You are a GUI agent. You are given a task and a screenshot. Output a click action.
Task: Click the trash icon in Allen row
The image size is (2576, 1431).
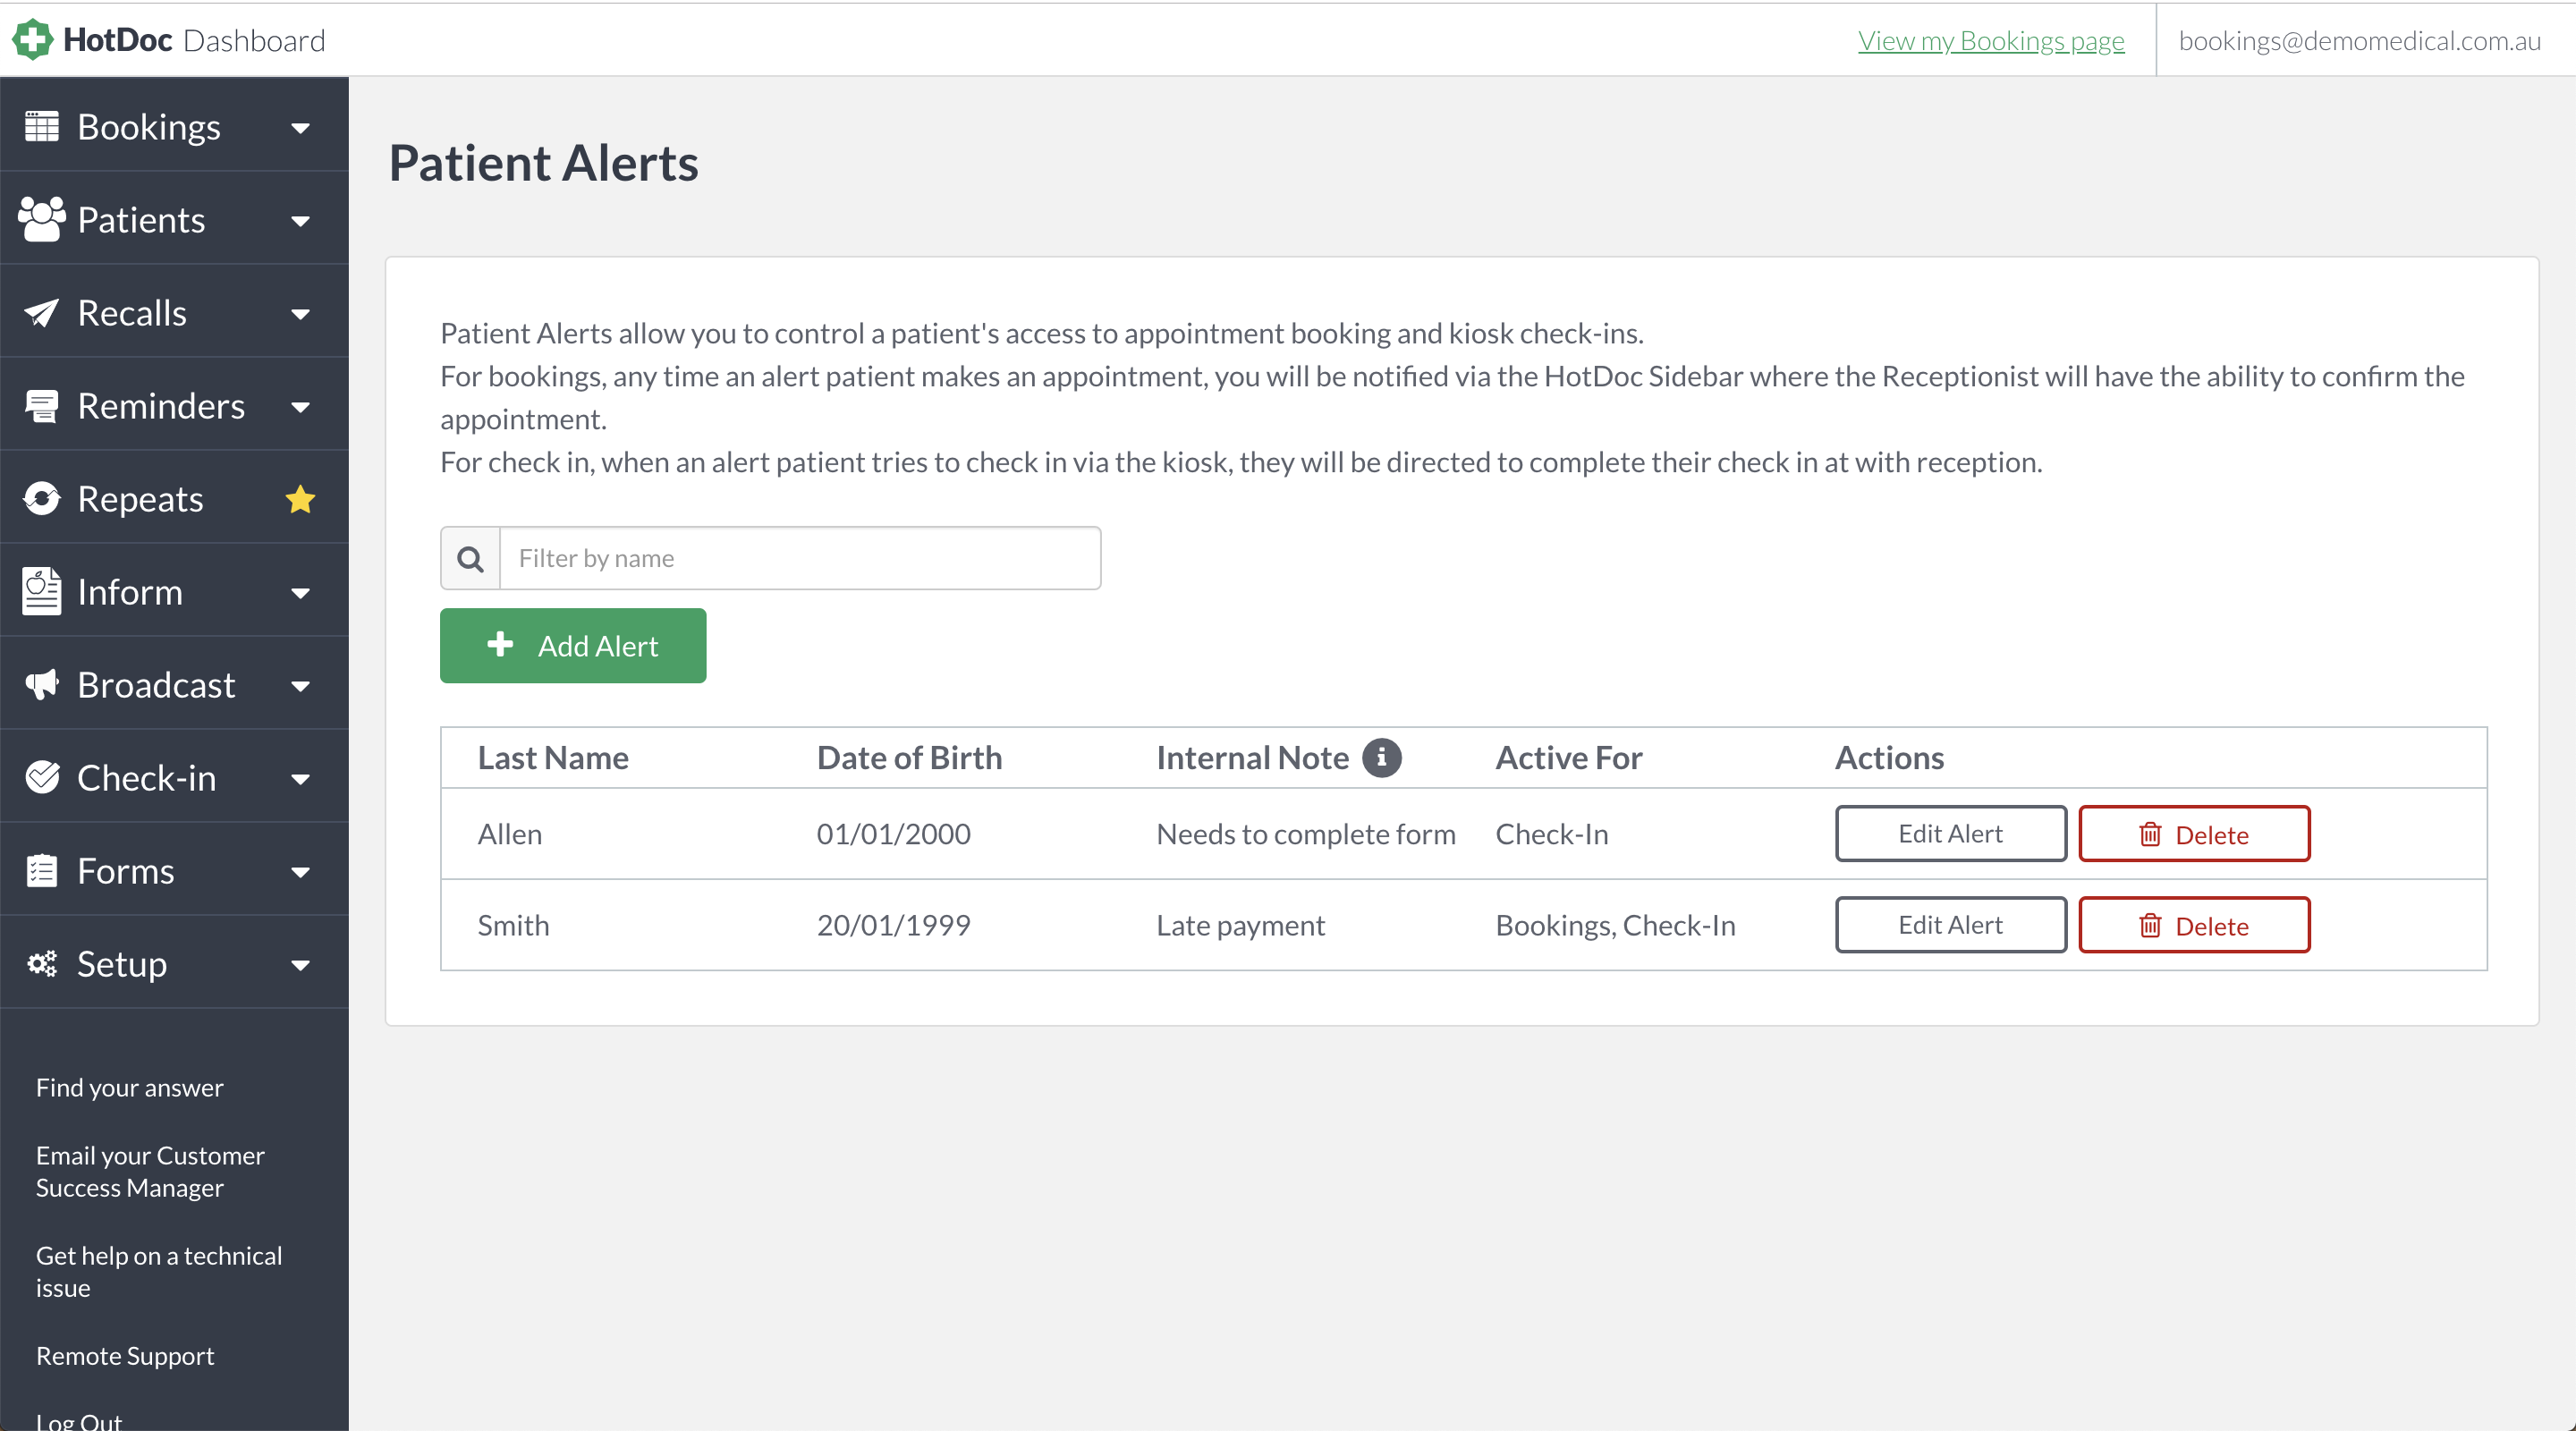pos(2150,834)
